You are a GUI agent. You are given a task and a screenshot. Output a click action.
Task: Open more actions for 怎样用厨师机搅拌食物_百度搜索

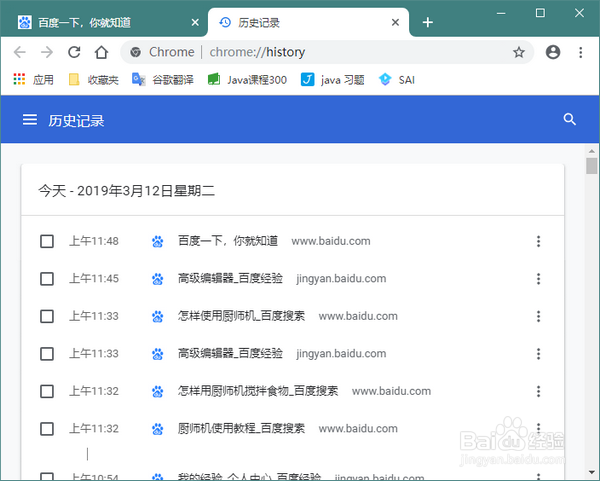coord(538,391)
